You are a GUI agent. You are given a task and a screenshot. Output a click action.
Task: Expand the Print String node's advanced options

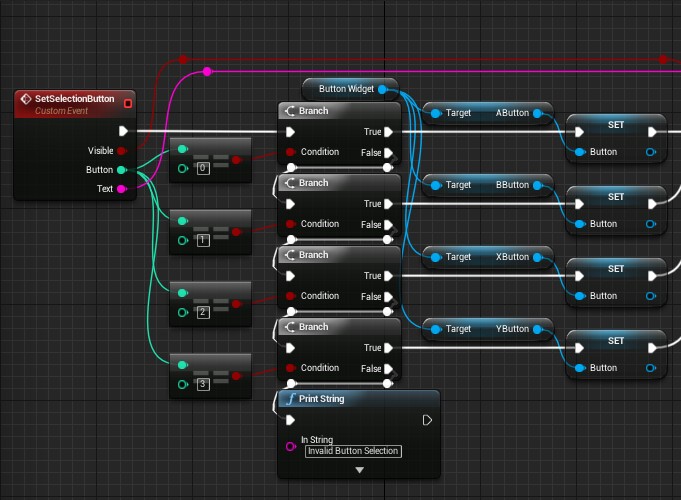[x=358, y=469]
